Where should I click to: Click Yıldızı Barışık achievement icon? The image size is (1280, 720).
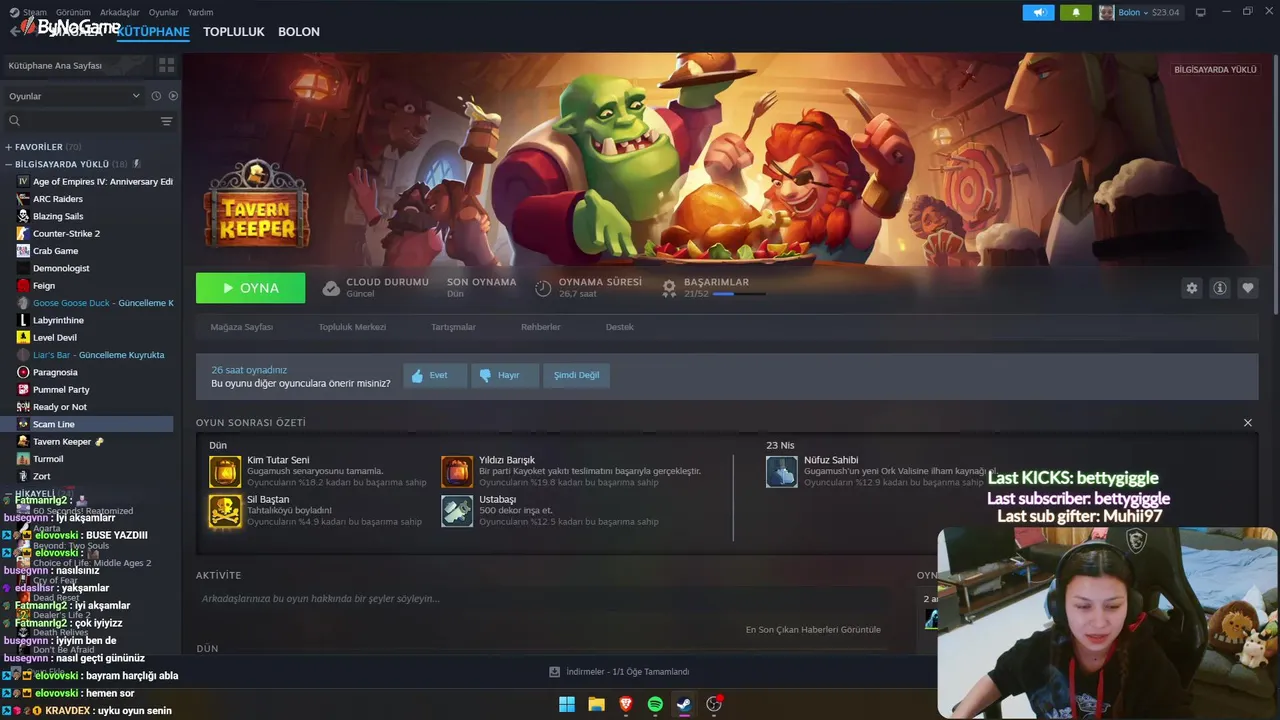(457, 472)
